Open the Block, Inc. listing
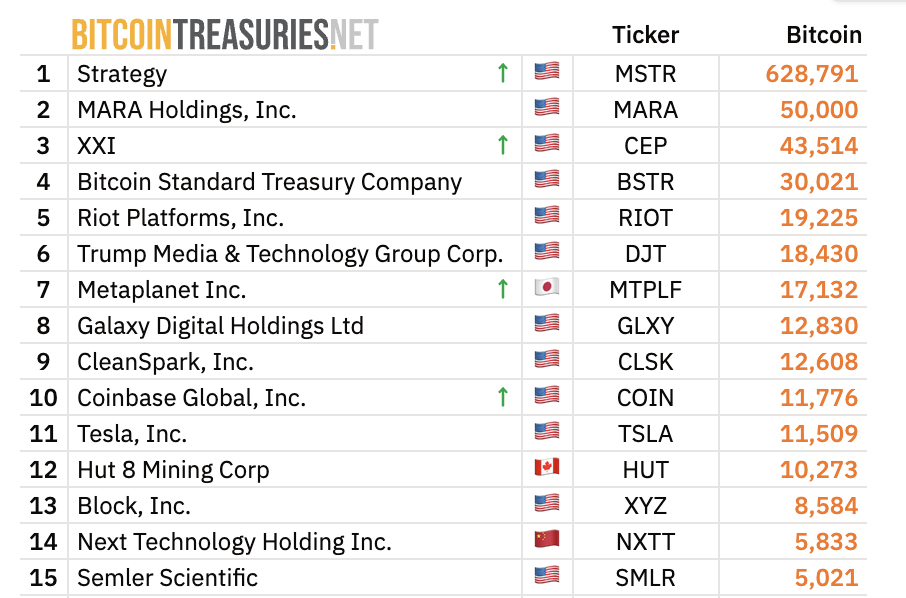The width and height of the screenshot is (906, 598). point(134,506)
